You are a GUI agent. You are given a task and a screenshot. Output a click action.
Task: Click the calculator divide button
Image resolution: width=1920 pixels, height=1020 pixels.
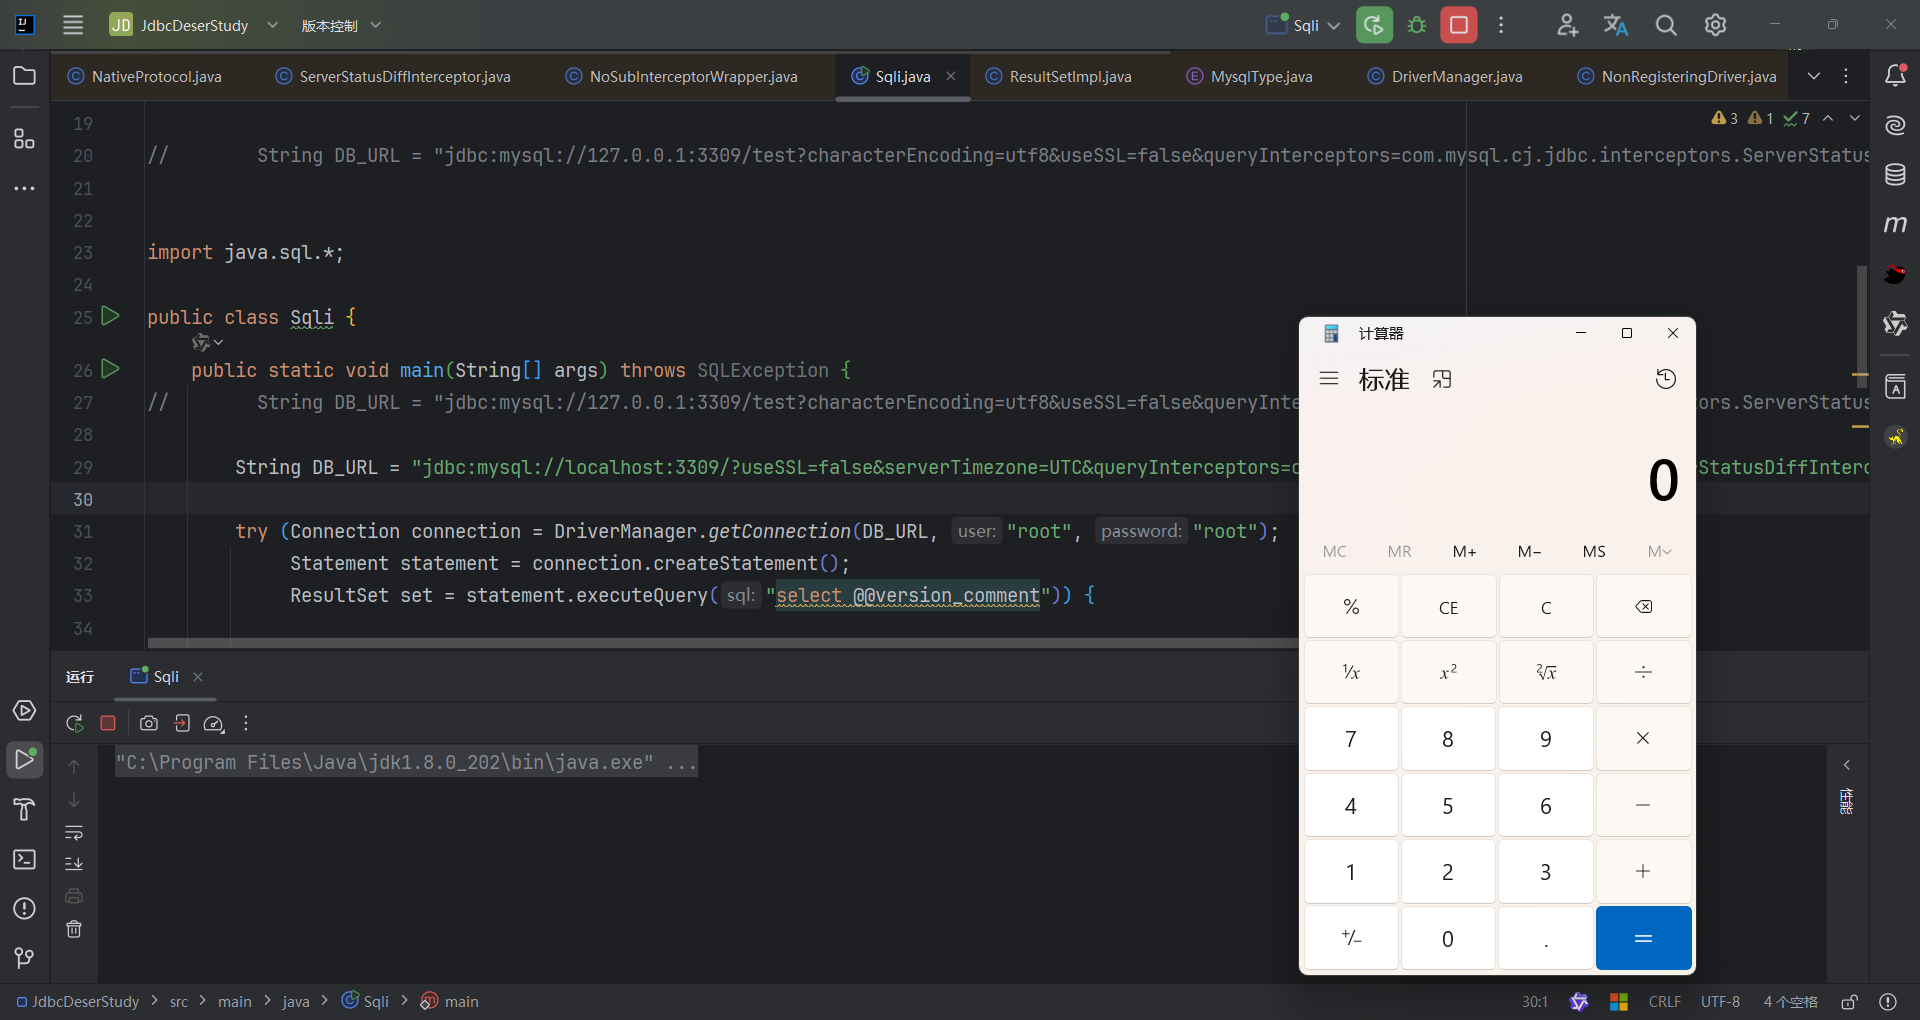point(1643,672)
